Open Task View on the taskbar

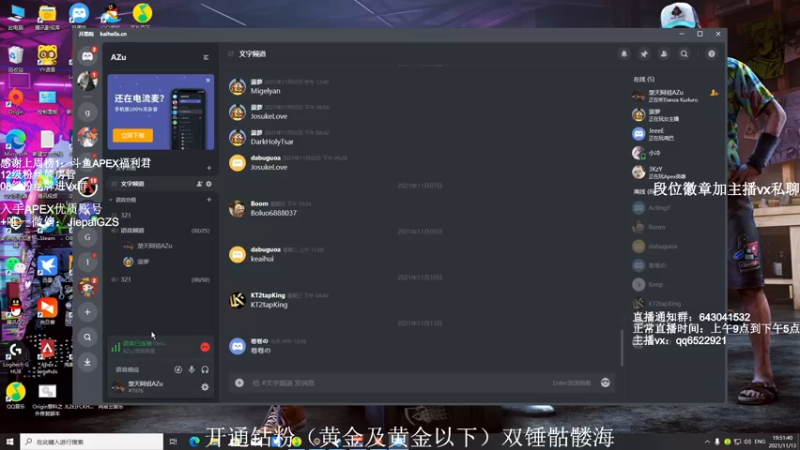[173, 441]
